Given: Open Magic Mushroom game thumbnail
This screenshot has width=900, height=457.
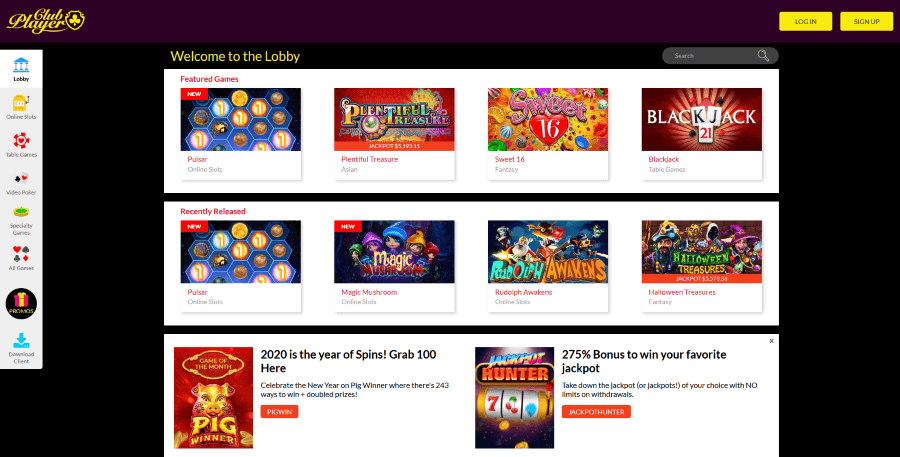Looking at the screenshot, I should coord(394,251).
